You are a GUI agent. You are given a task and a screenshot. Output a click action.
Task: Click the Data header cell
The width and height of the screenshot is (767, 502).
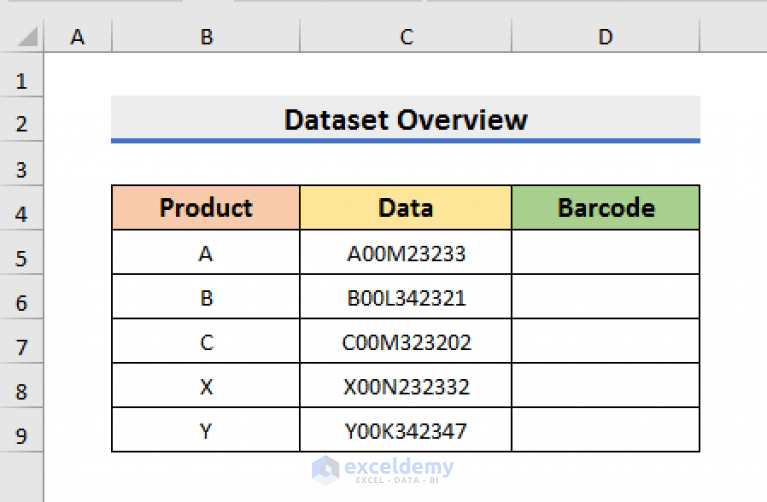point(406,207)
